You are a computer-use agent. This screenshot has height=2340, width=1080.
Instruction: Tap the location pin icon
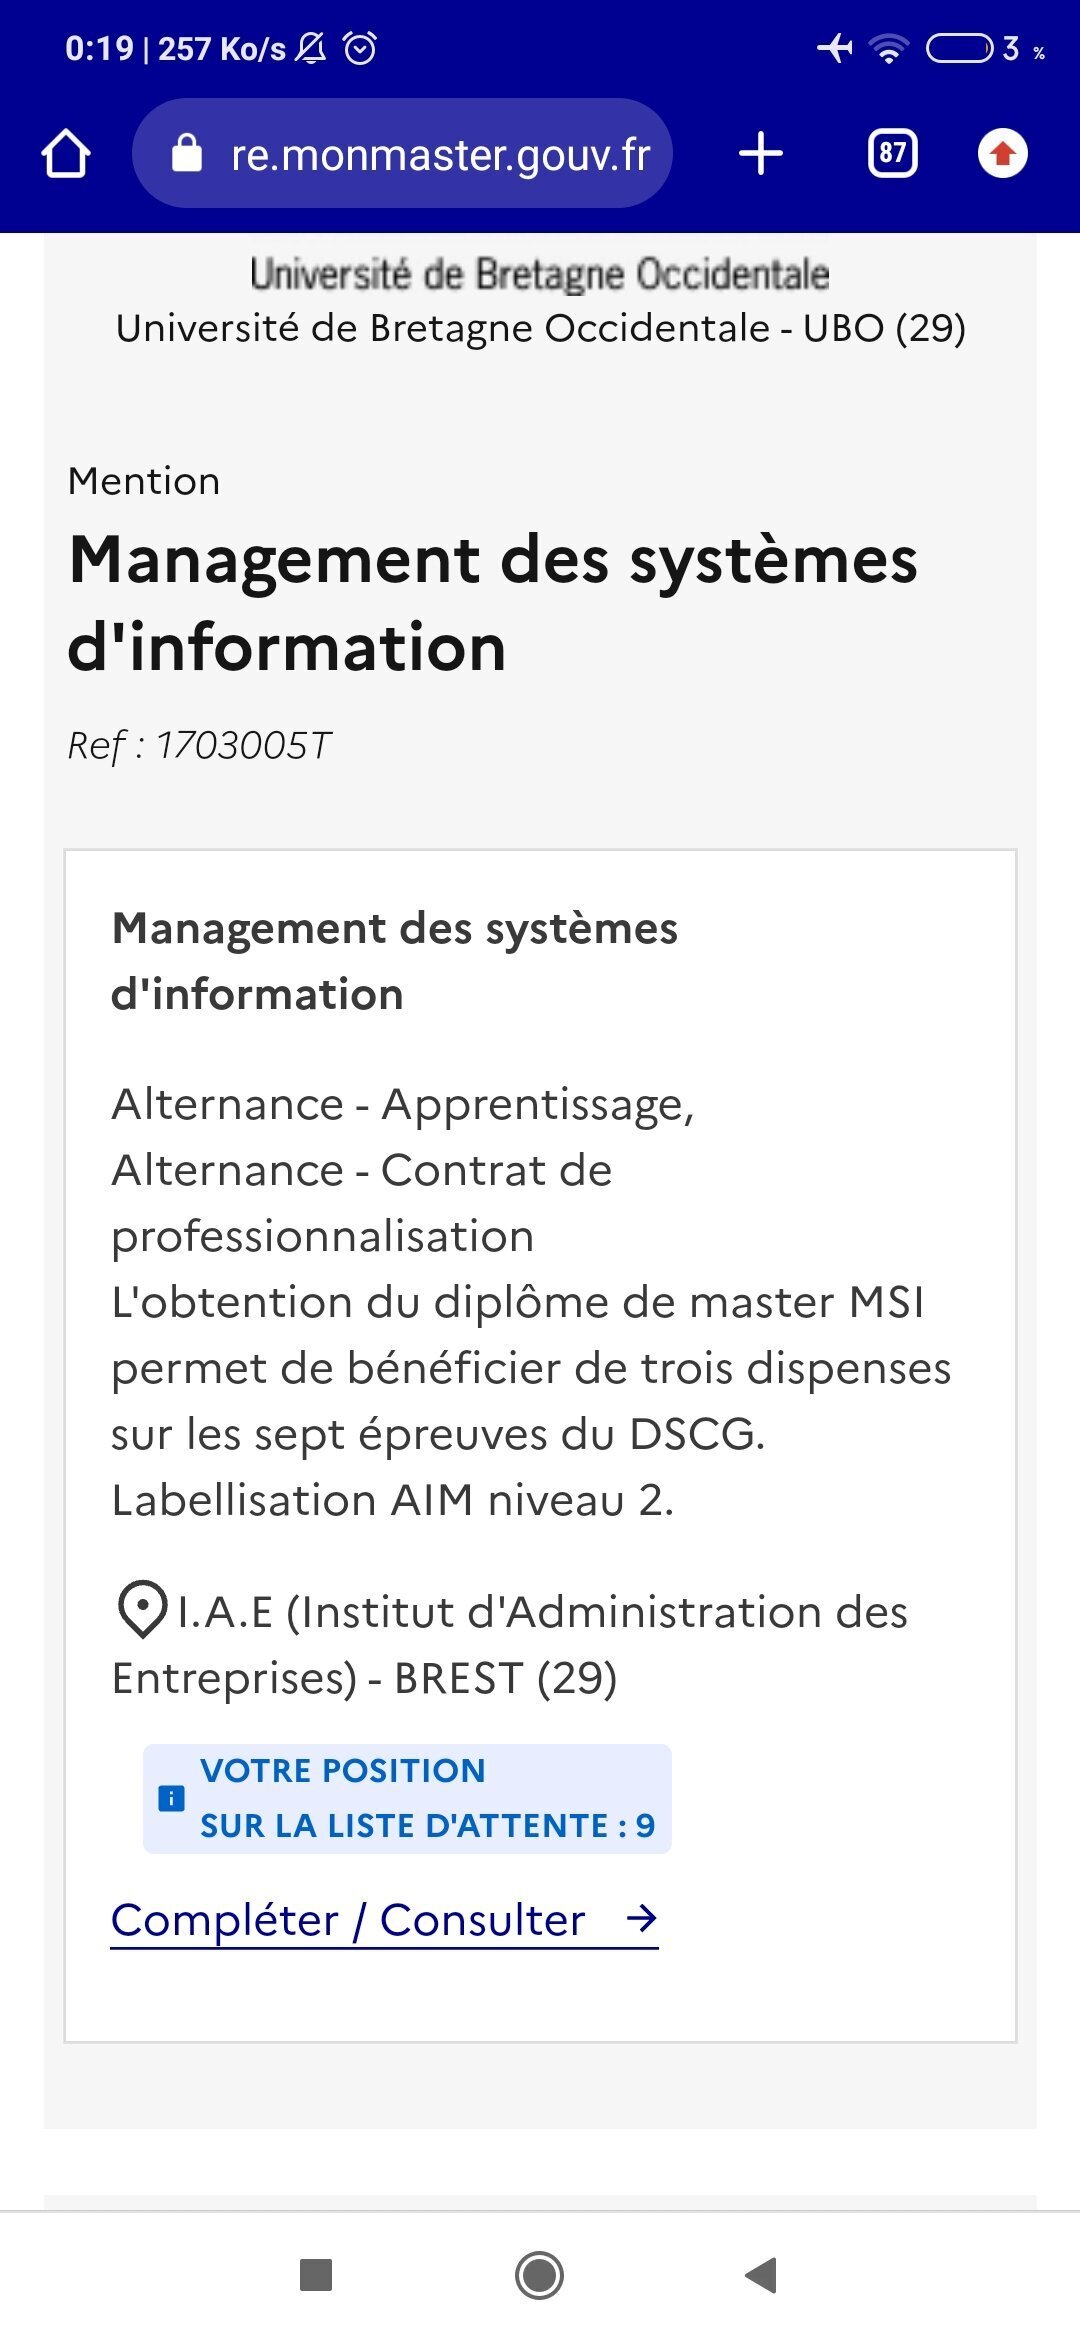142,1610
